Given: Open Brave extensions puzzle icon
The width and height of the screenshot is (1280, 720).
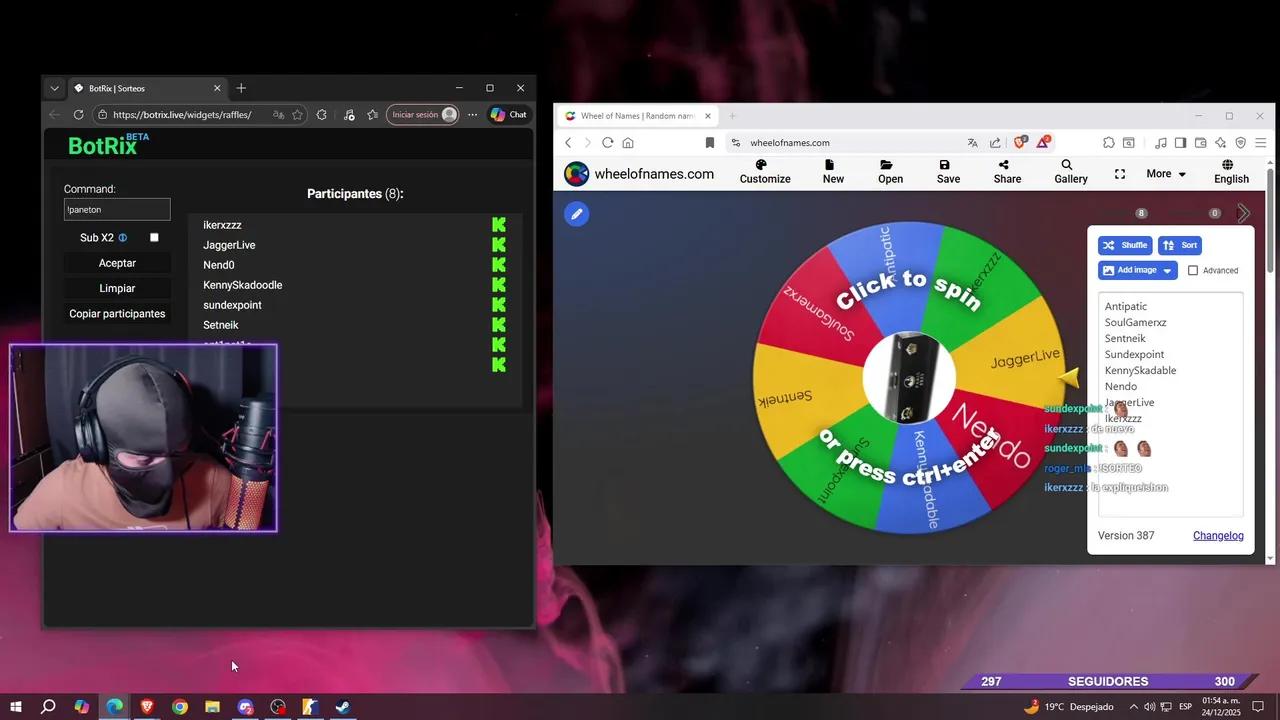Looking at the screenshot, I should point(1109,143).
